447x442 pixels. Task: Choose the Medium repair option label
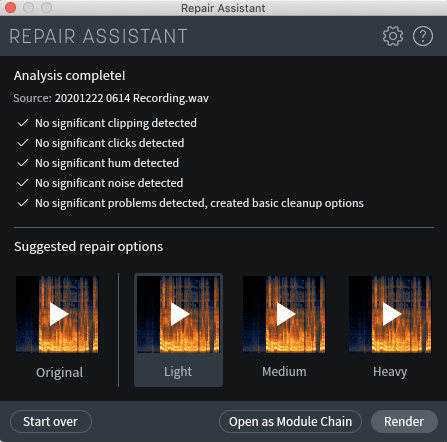pyautogui.click(x=284, y=371)
